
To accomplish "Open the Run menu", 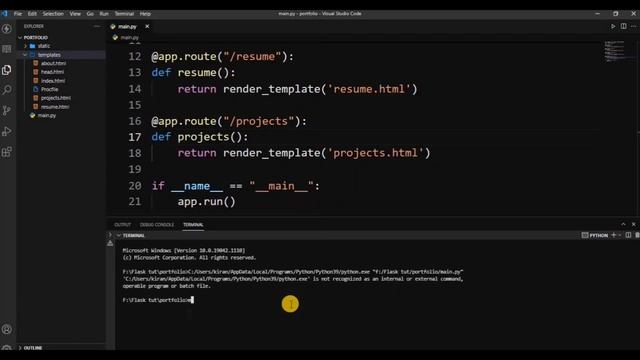I will [x=104, y=13].
